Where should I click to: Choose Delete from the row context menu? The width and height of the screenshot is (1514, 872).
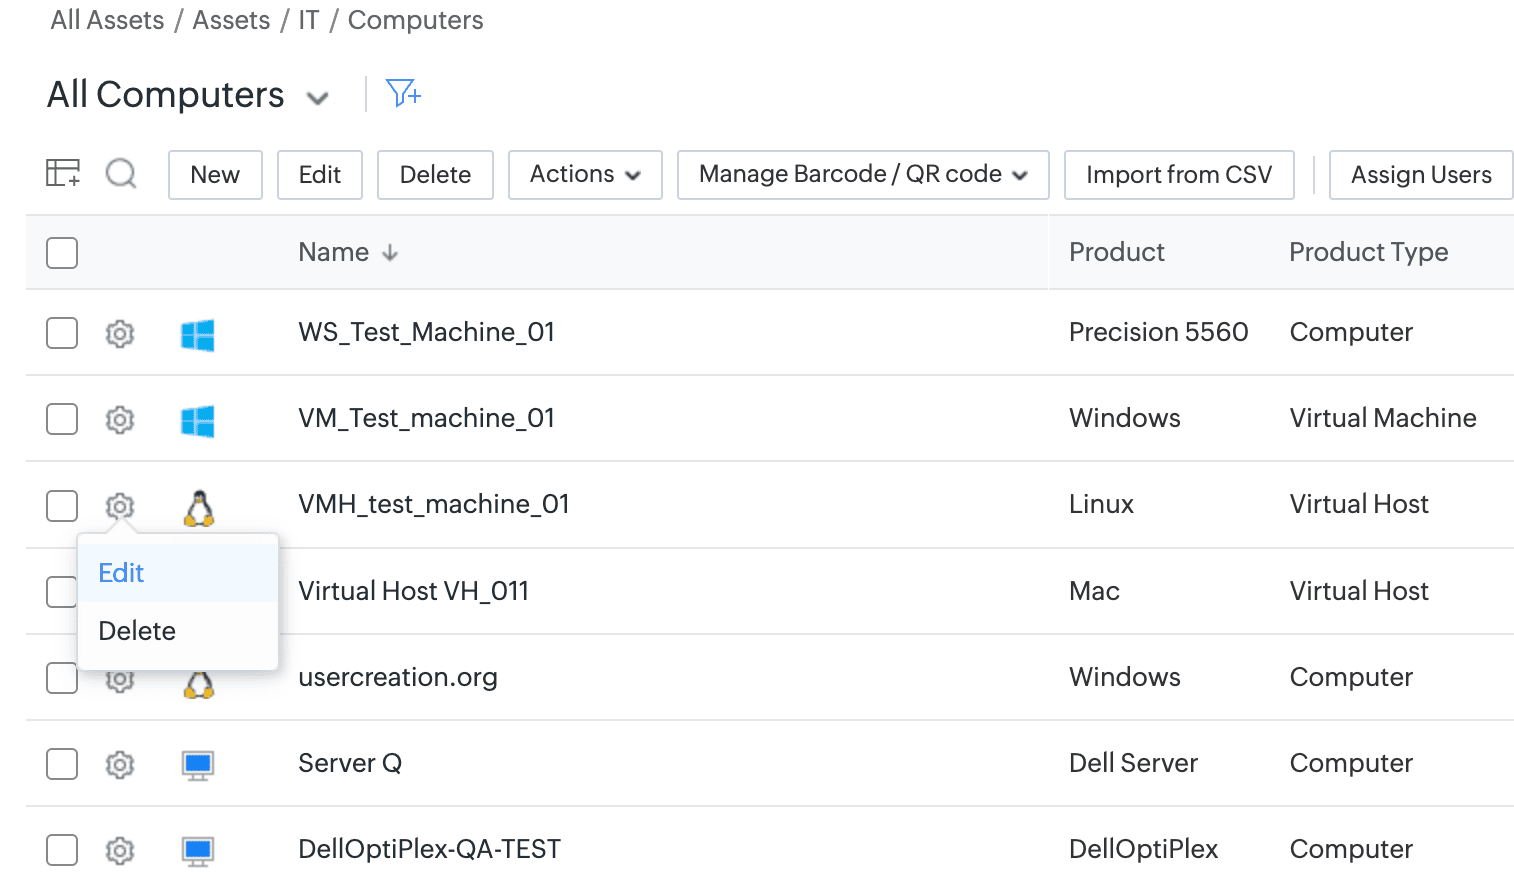(137, 631)
